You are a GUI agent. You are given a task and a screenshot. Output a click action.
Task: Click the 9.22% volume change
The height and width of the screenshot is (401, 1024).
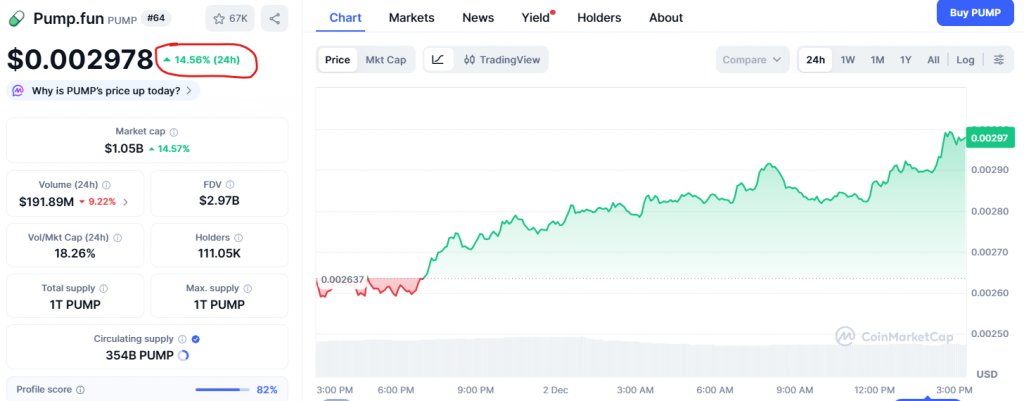[97, 202]
